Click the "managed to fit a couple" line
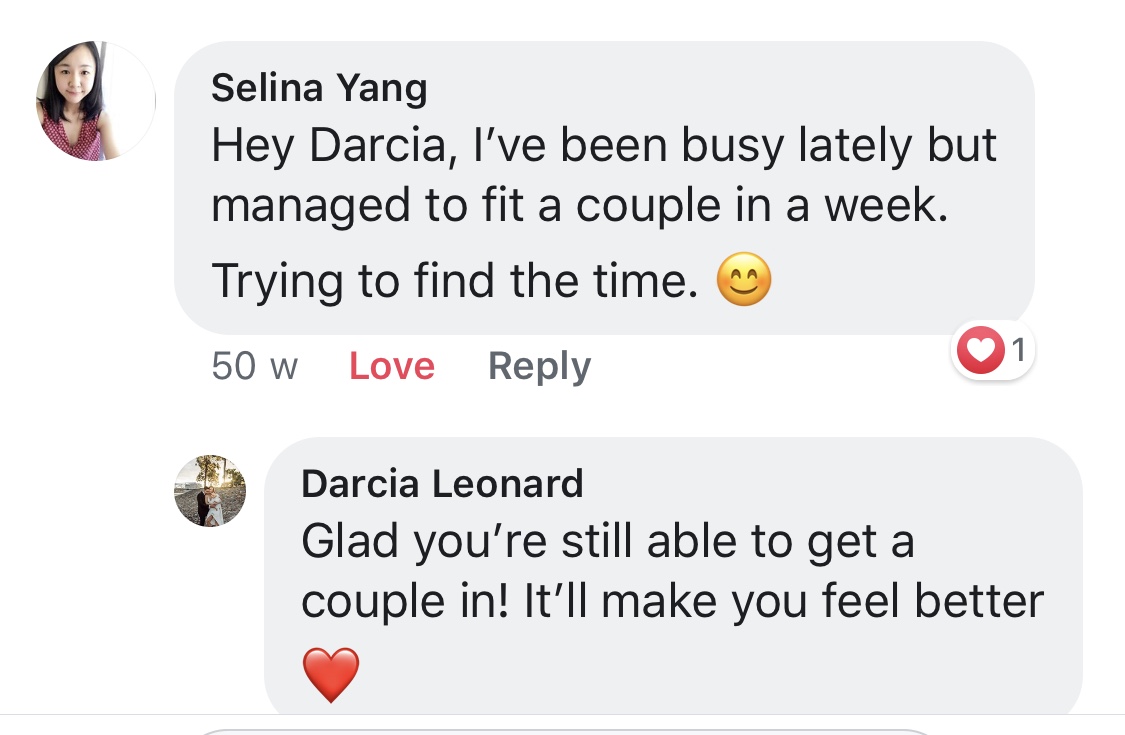Viewport: 1125px width, 735px height. (578, 205)
